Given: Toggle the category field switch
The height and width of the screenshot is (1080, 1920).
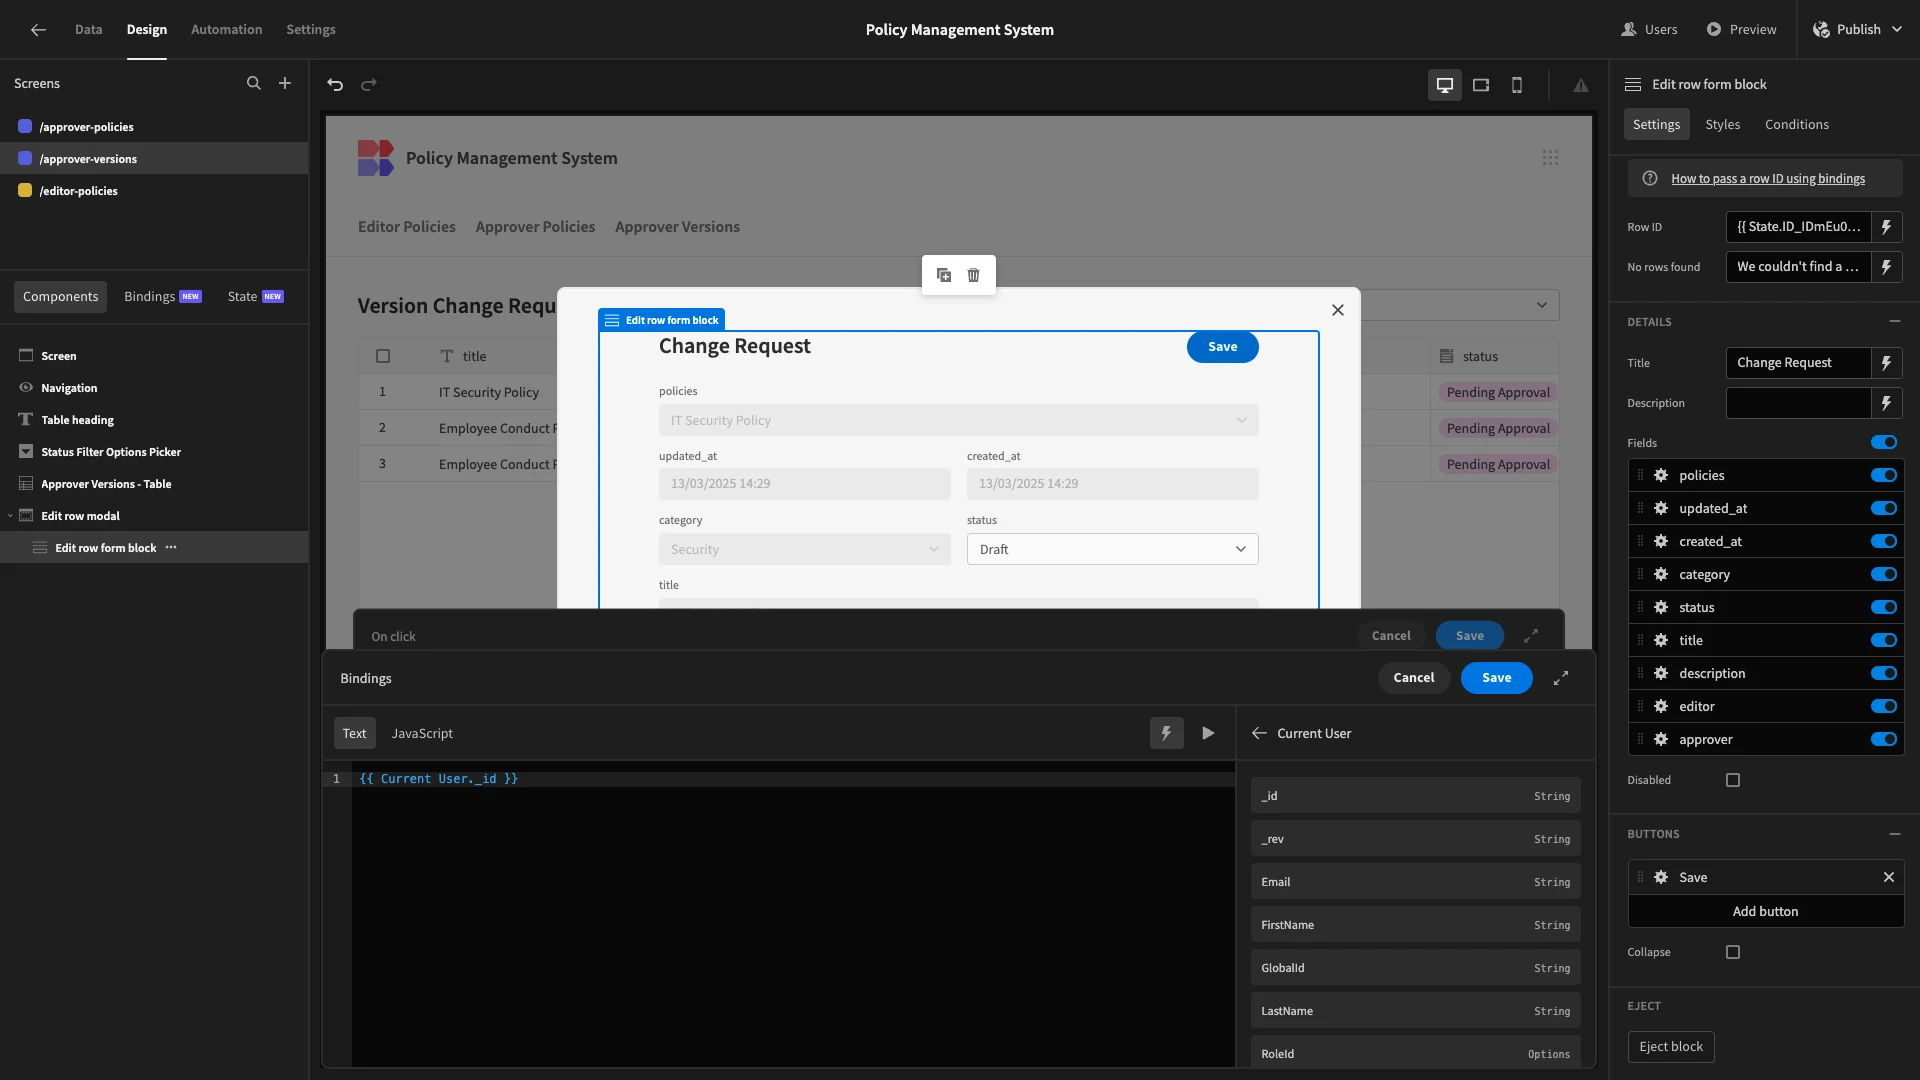Looking at the screenshot, I should 1884,575.
